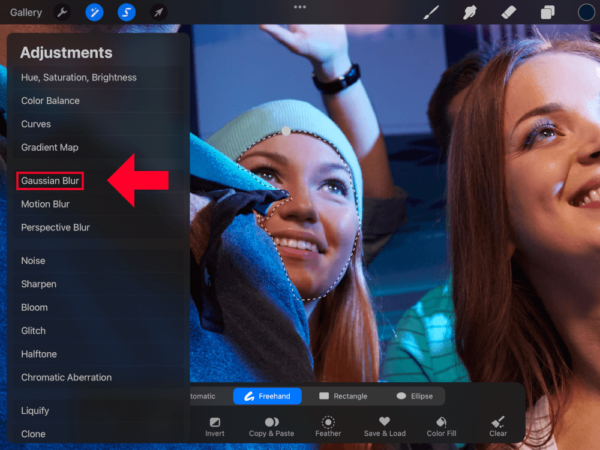This screenshot has height=450, width=600.
Task: Open the active color swatch
Action: (x=586, y=12)
